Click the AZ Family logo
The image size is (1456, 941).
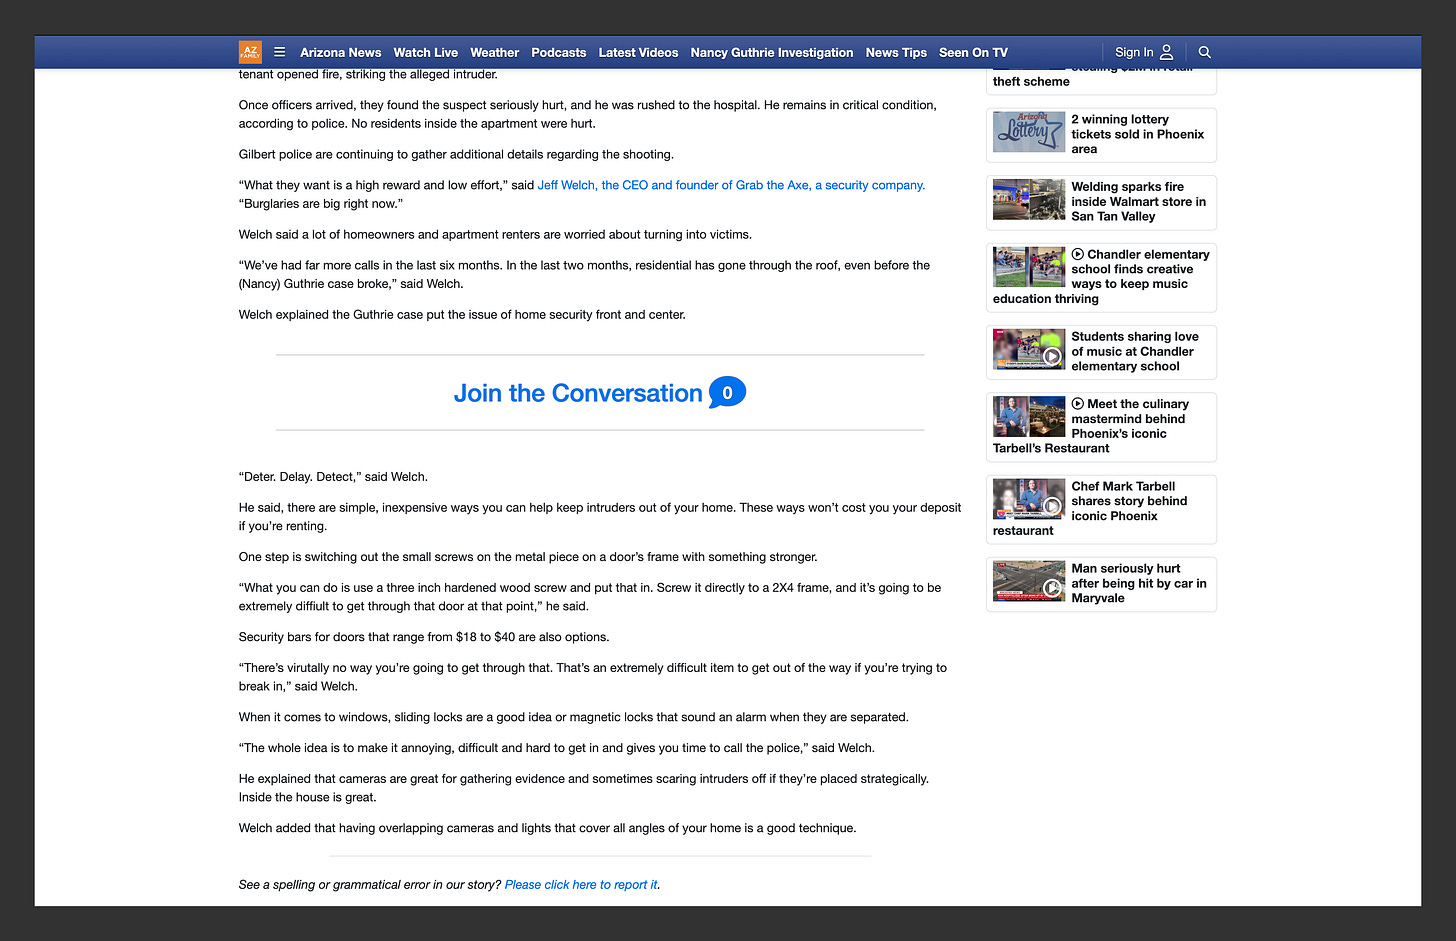(250, 52)
